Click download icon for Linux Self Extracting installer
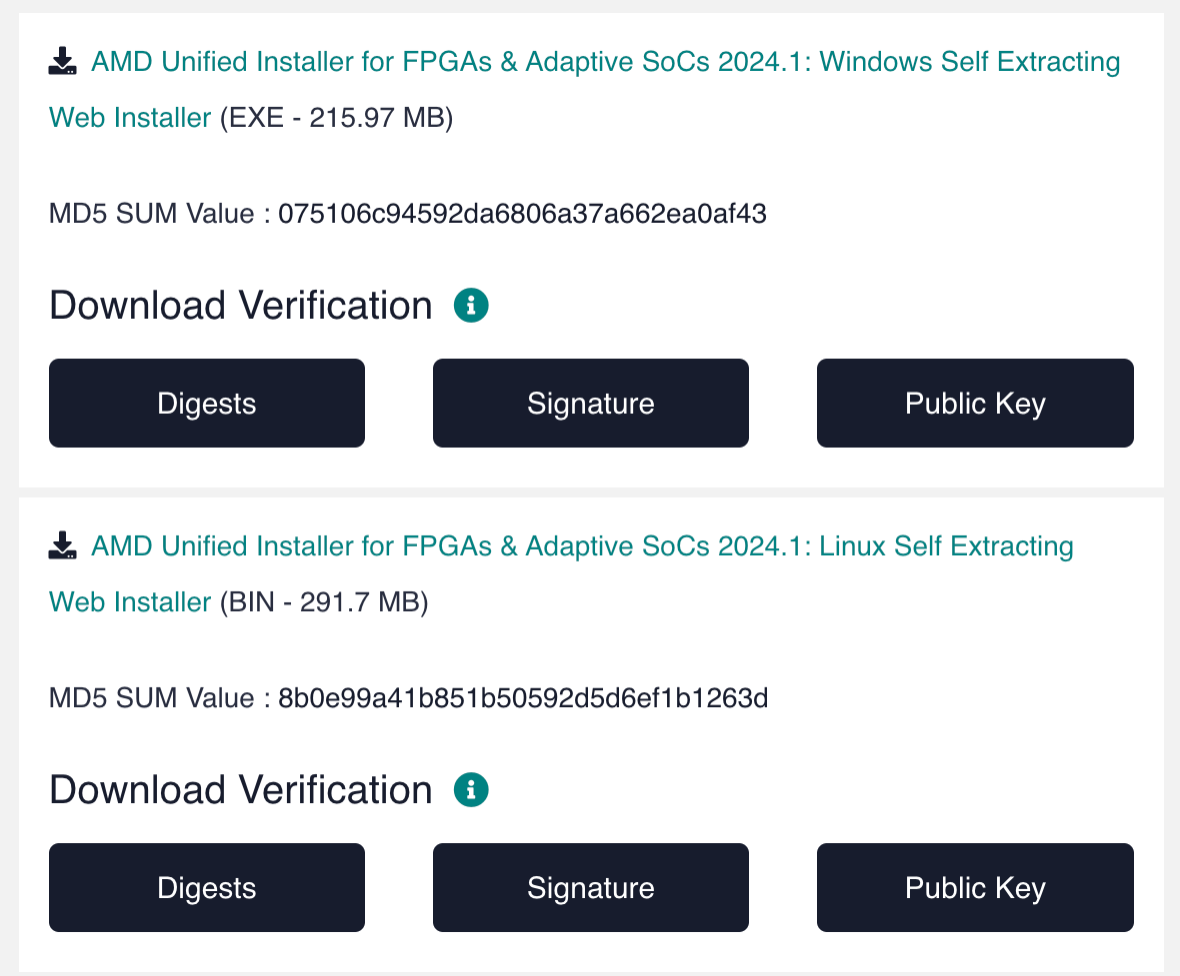The width and height of the screenshot is (1180, 976). tap(63, 547)
